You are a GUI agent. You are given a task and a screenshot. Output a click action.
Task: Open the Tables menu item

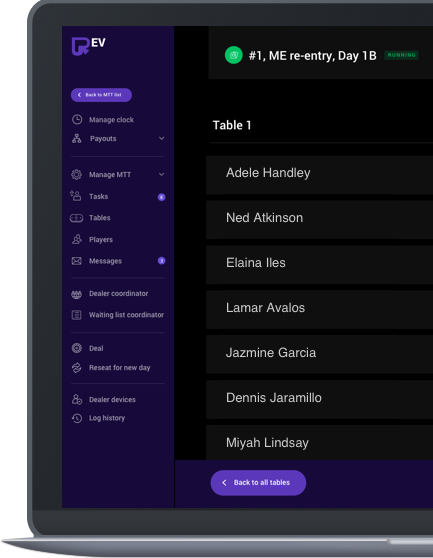click(x=100, y=218)
